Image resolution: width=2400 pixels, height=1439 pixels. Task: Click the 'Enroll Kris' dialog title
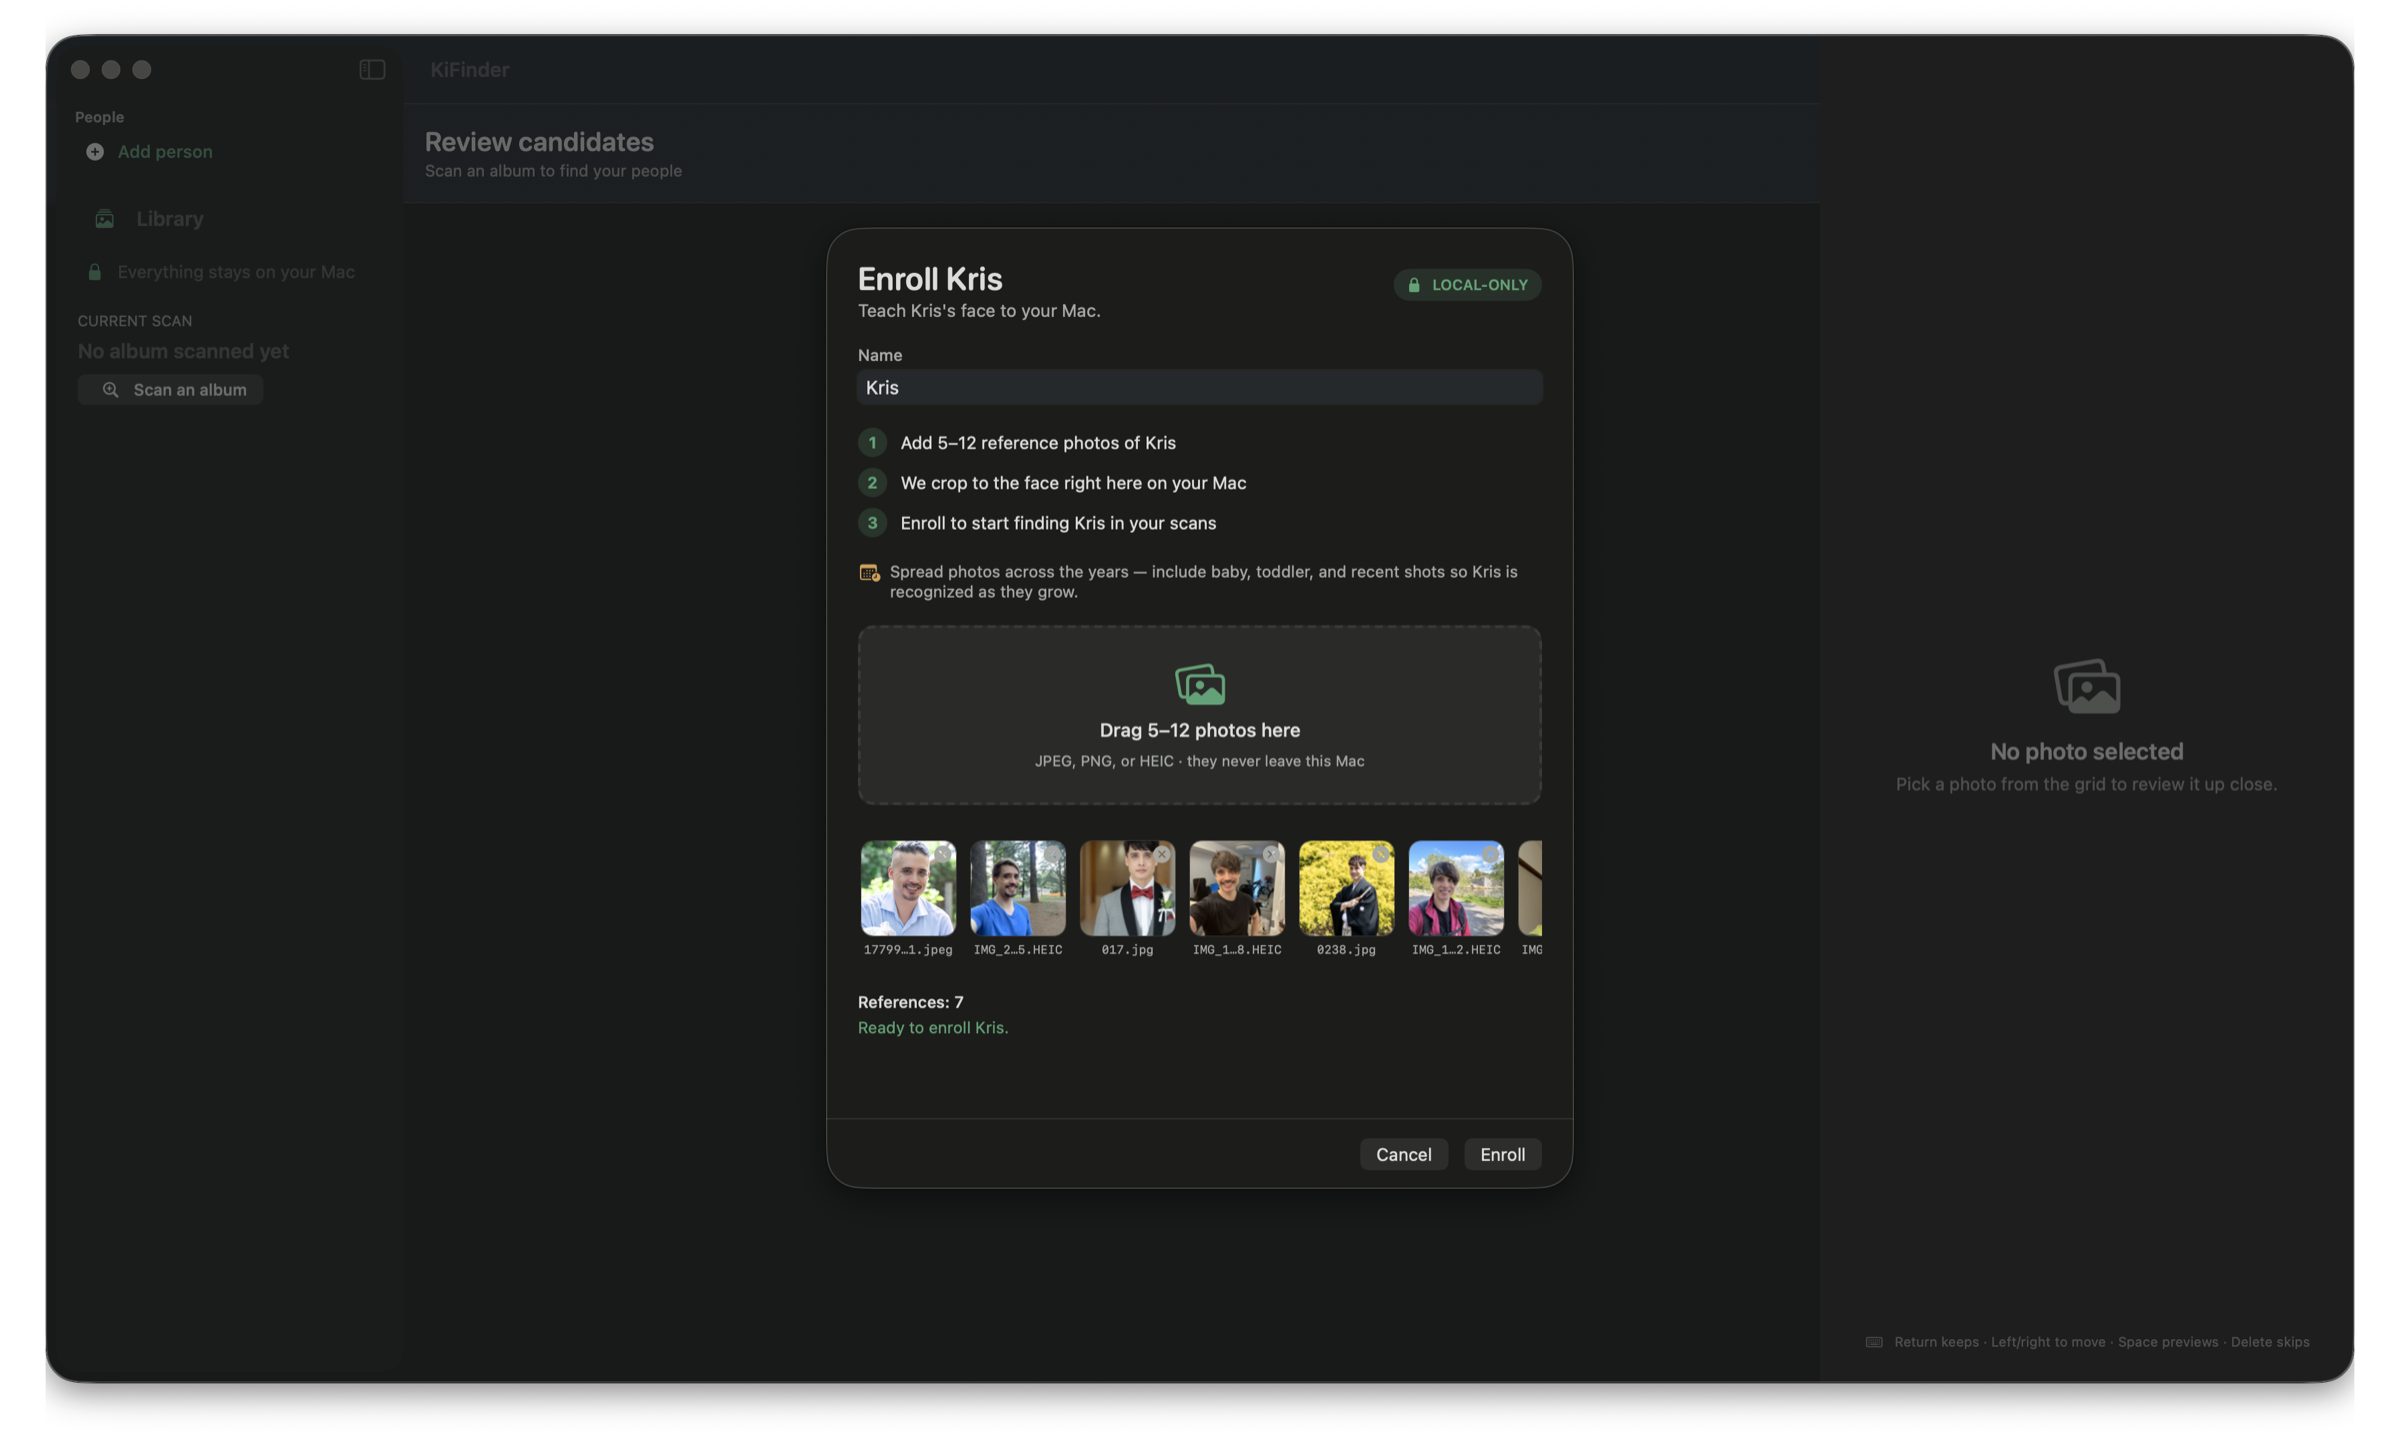(930, 279)
